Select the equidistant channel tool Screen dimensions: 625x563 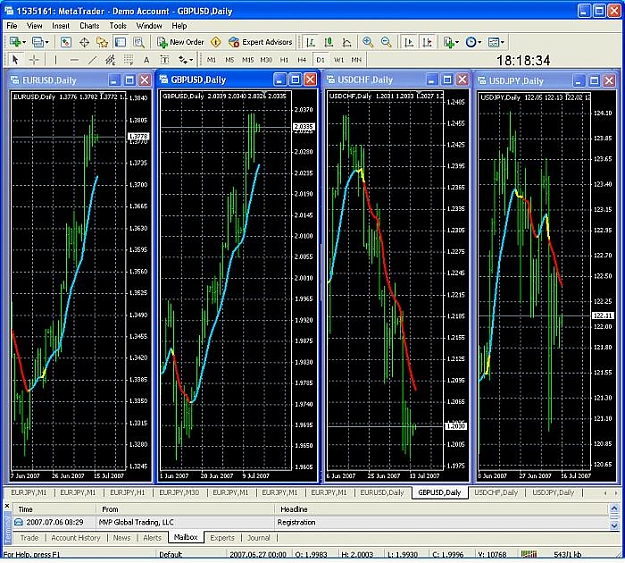coord(110,60)
